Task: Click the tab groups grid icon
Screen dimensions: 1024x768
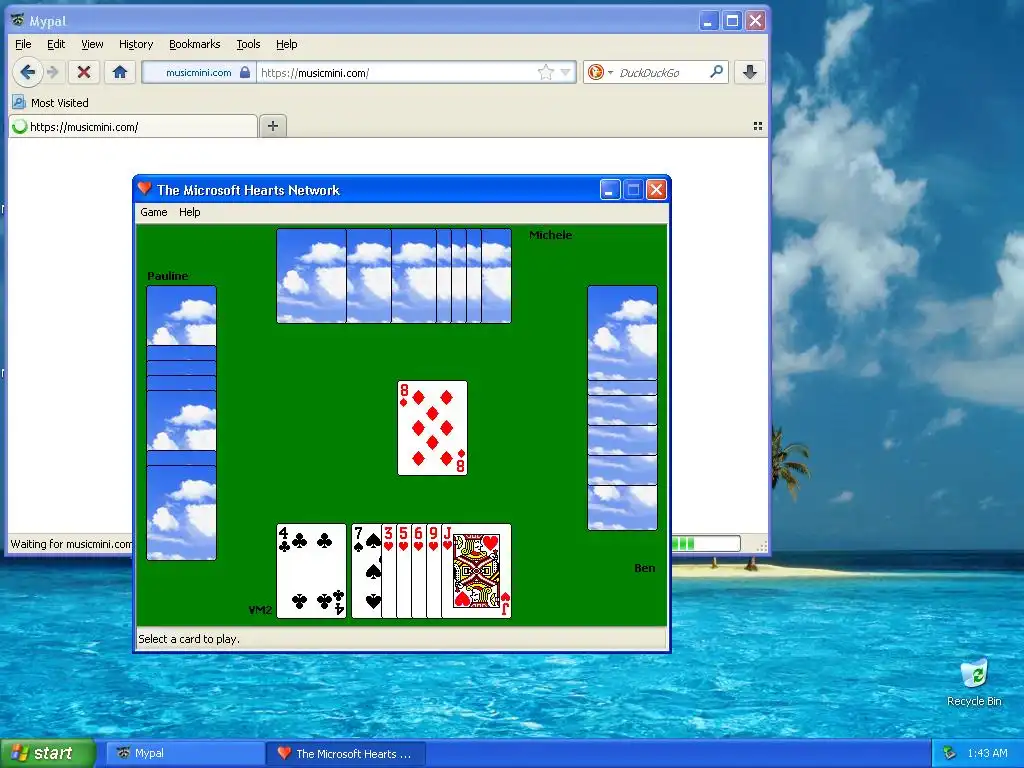Action: click(758, 126)
